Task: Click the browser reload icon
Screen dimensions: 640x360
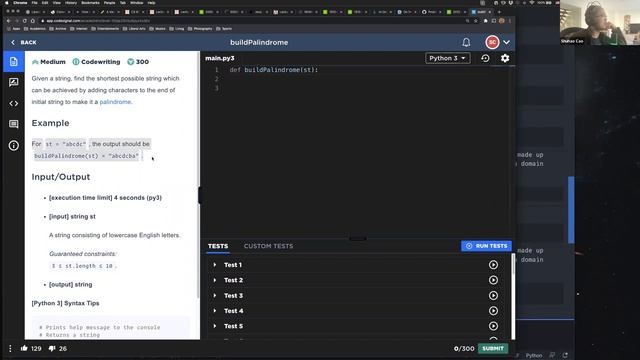Action: click(25, 21)
